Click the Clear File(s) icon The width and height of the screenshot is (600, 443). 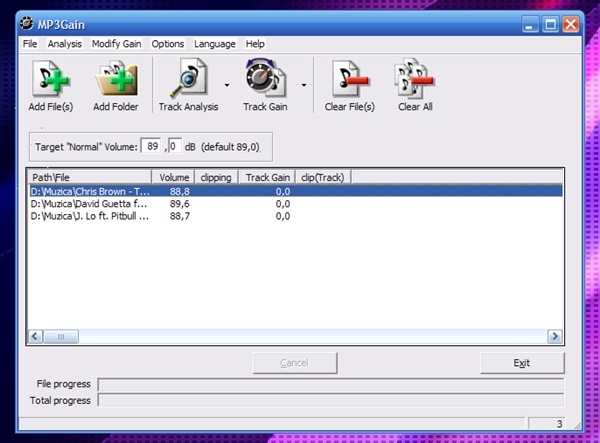(x=350, y=78)
